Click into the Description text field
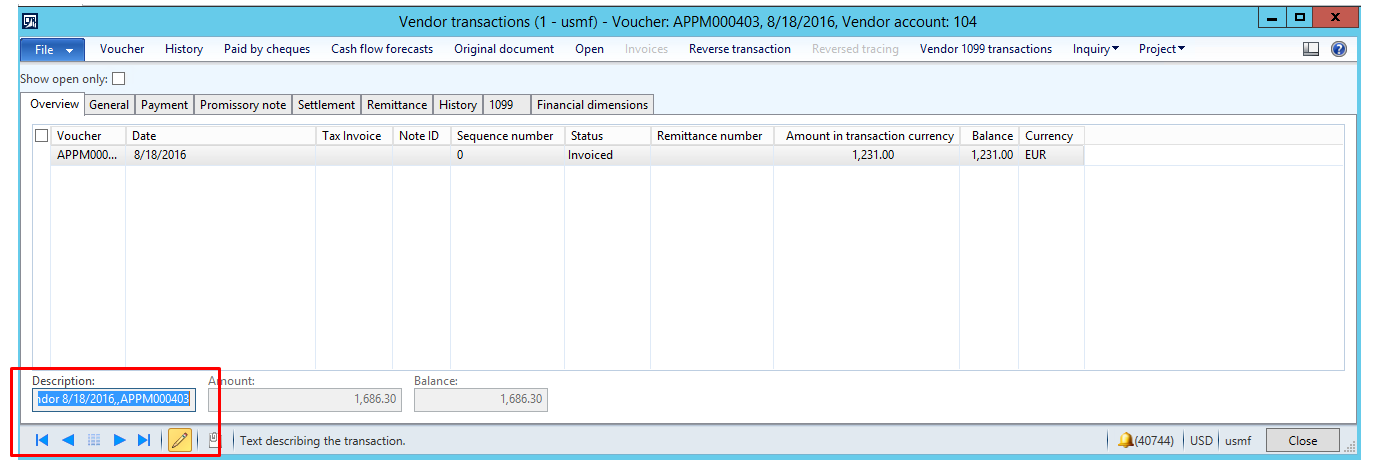This screenshot has height=466, width=1380. (112, 399)
